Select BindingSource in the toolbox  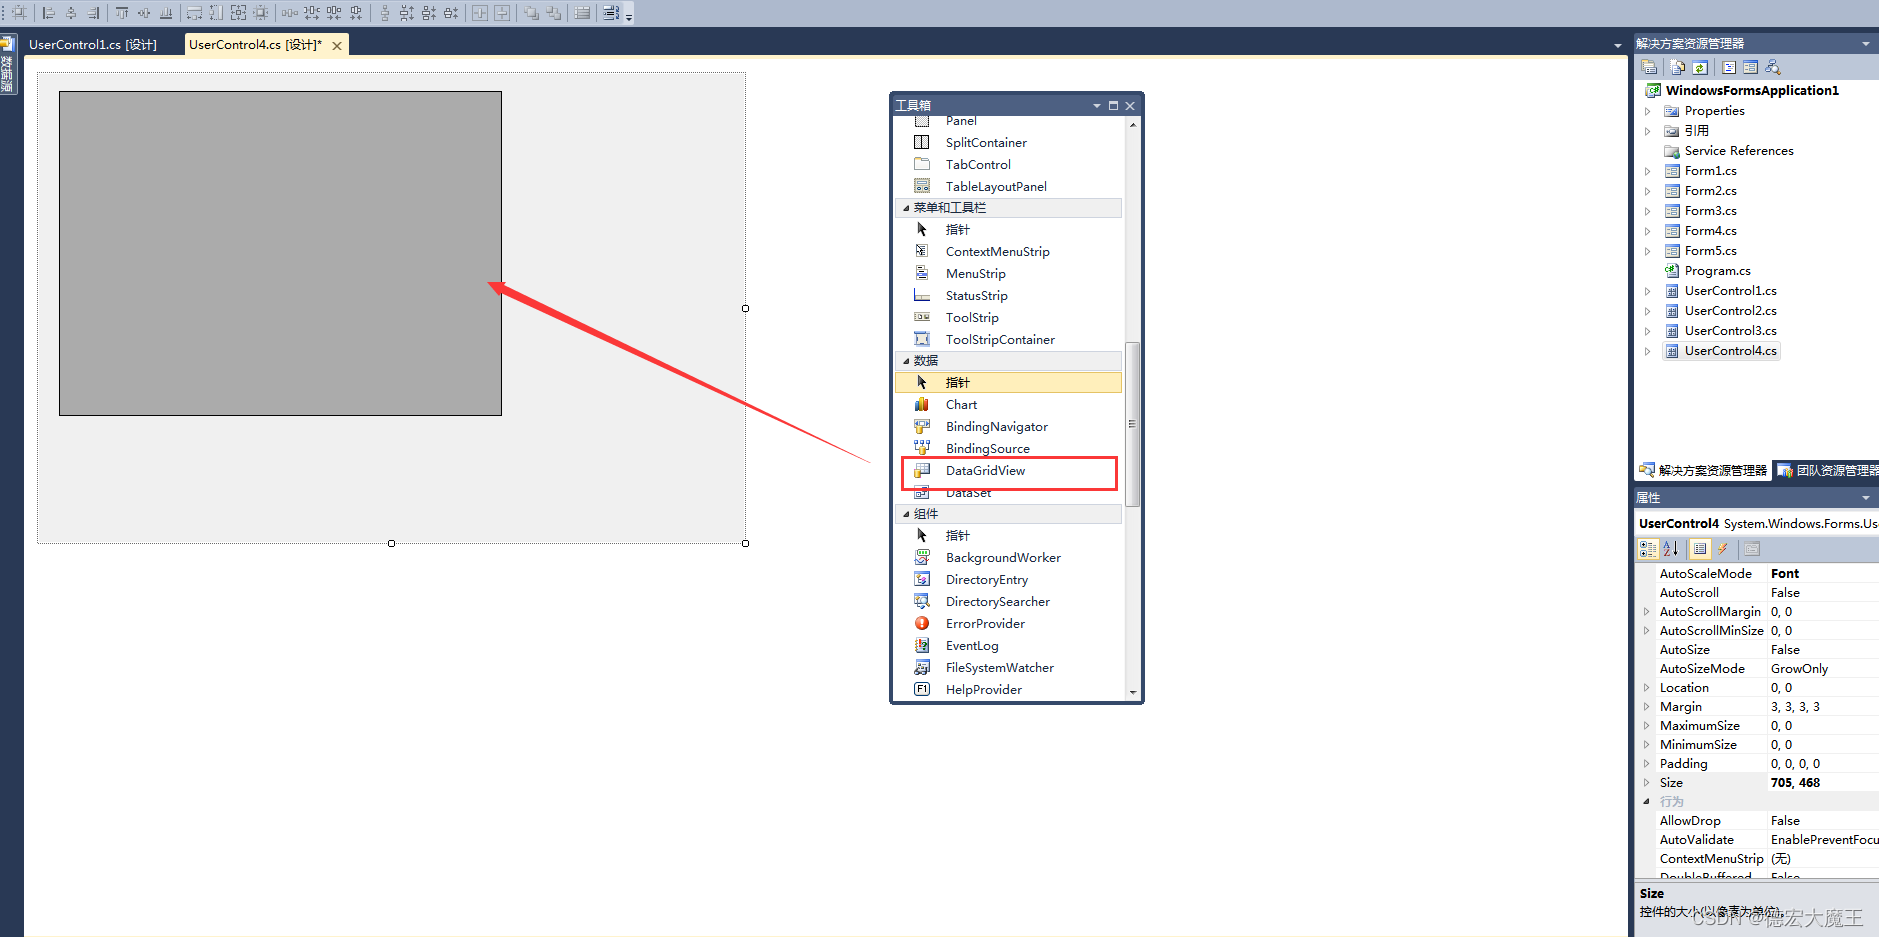pyautogui.click(x=1008, y=449)
